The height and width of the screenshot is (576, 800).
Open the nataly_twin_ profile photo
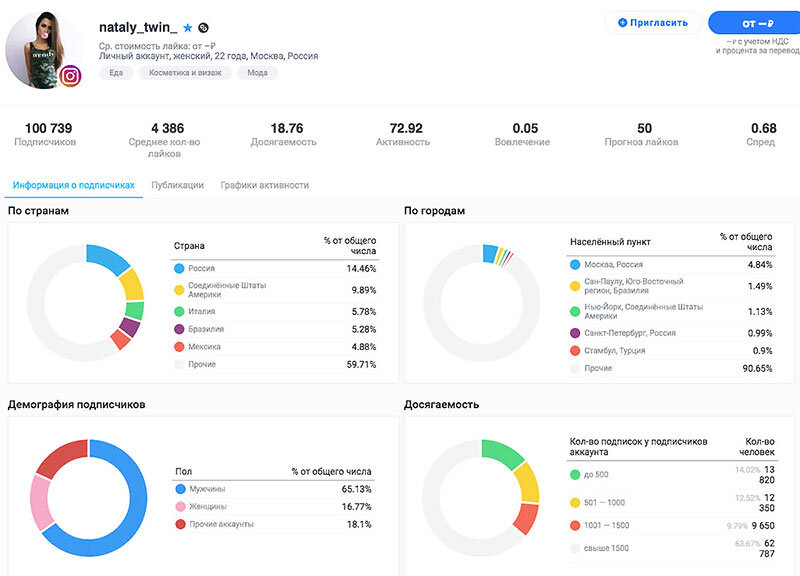[x=45, y=50]
